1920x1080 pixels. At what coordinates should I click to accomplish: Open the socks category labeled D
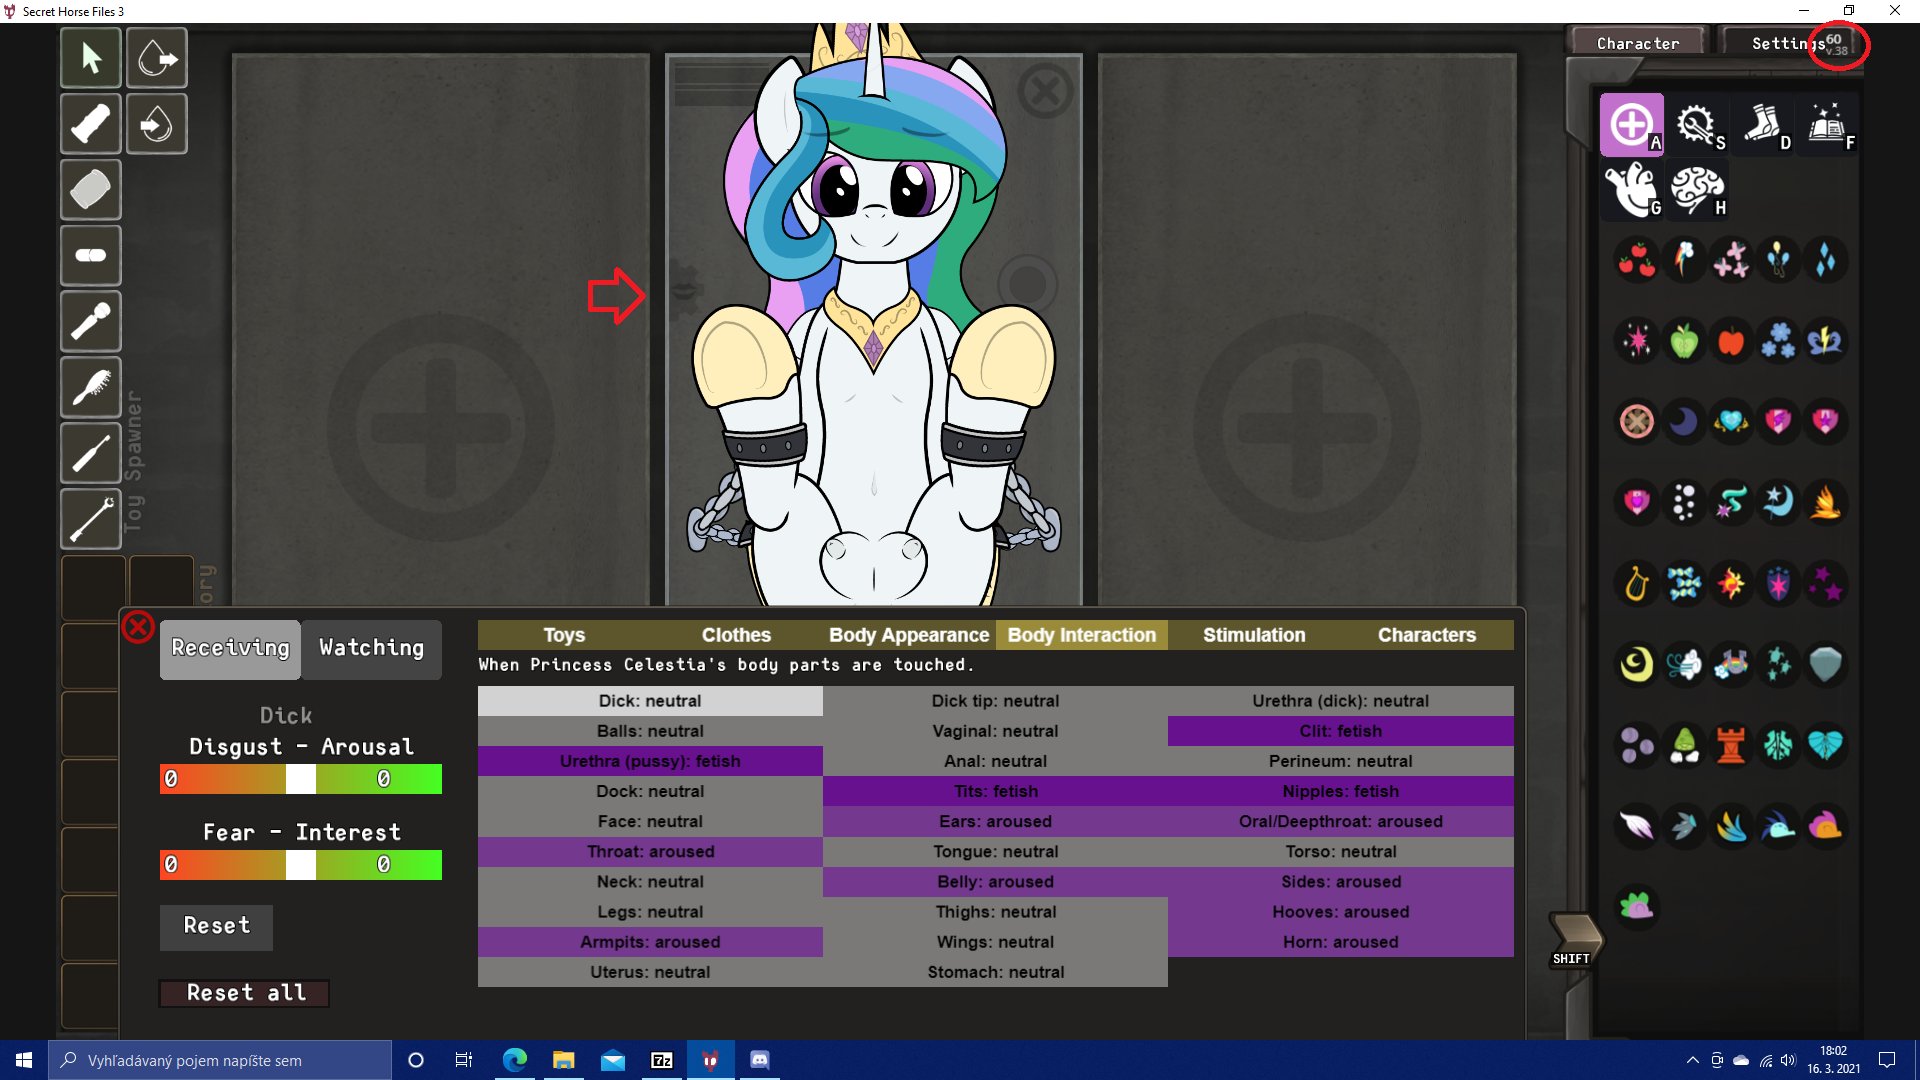pos(1762,125)
